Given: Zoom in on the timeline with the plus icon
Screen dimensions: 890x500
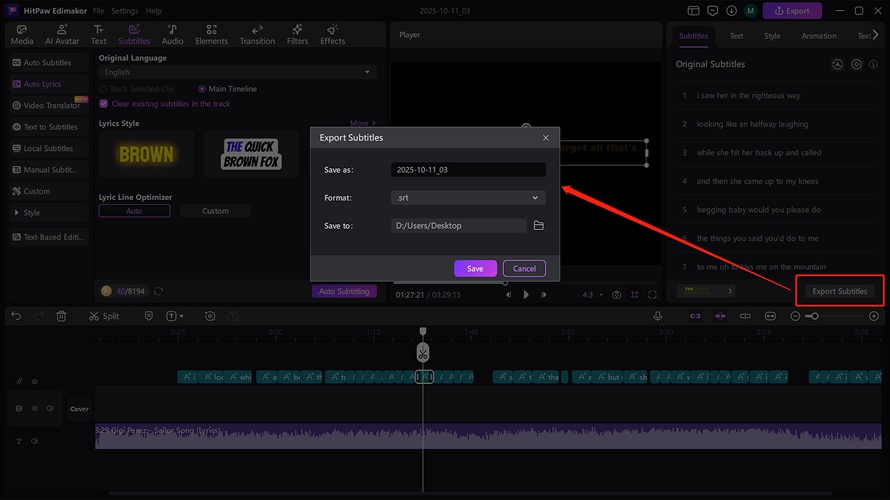Looking at the screenshot, I should 874,316.
